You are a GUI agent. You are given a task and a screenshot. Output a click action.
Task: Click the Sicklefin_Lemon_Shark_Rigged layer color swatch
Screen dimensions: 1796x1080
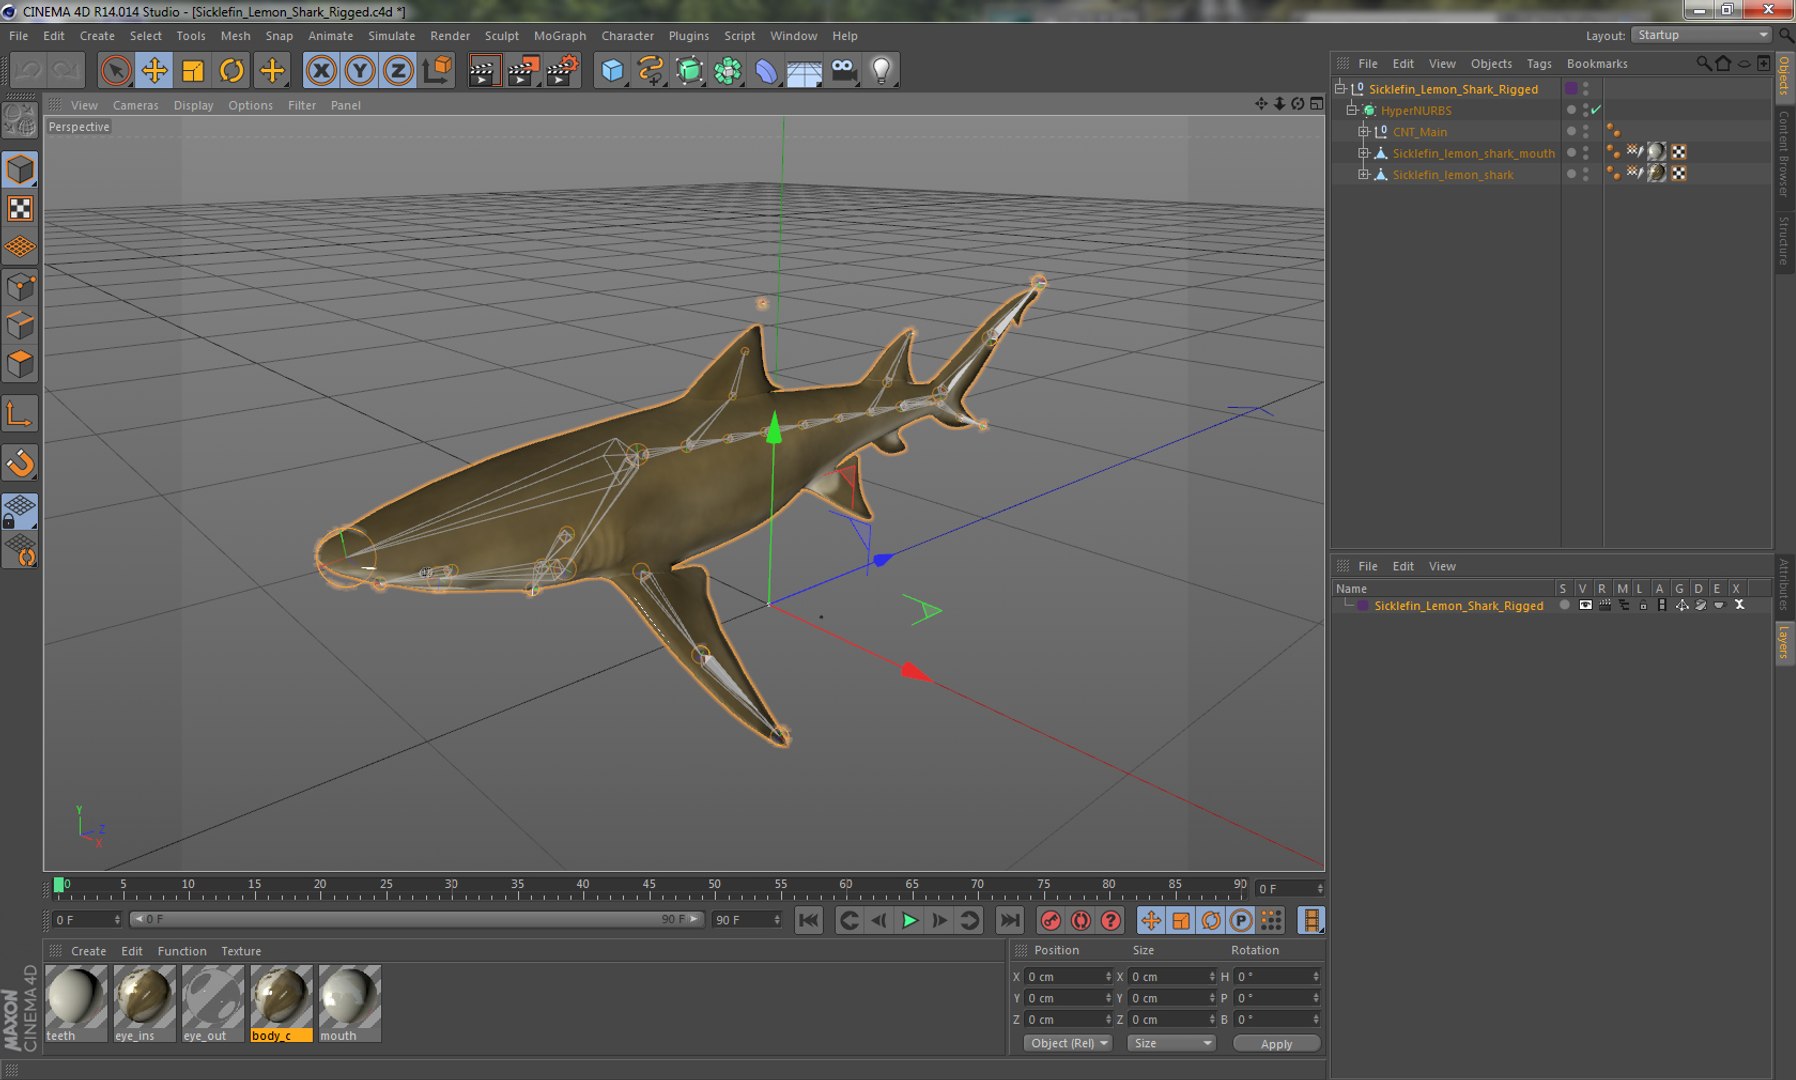(x=1363, y=606)
